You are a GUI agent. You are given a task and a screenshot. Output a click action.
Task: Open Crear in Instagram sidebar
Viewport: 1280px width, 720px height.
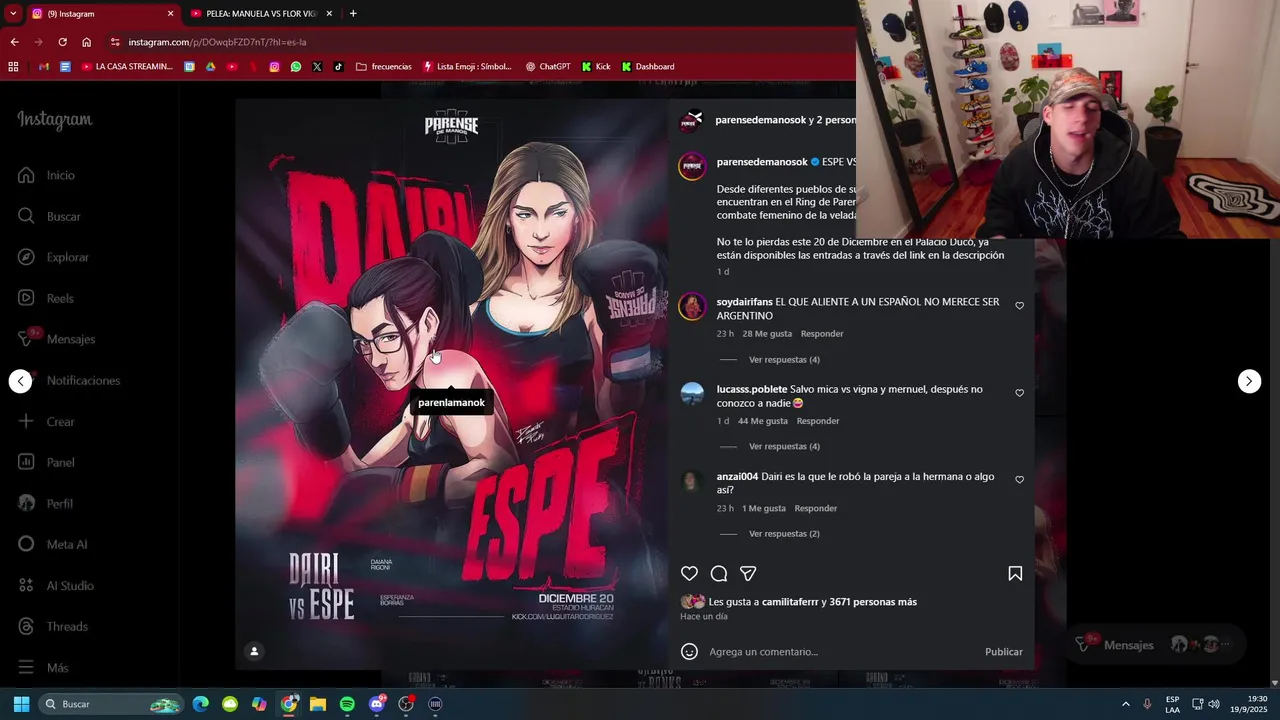click(47, 422)
